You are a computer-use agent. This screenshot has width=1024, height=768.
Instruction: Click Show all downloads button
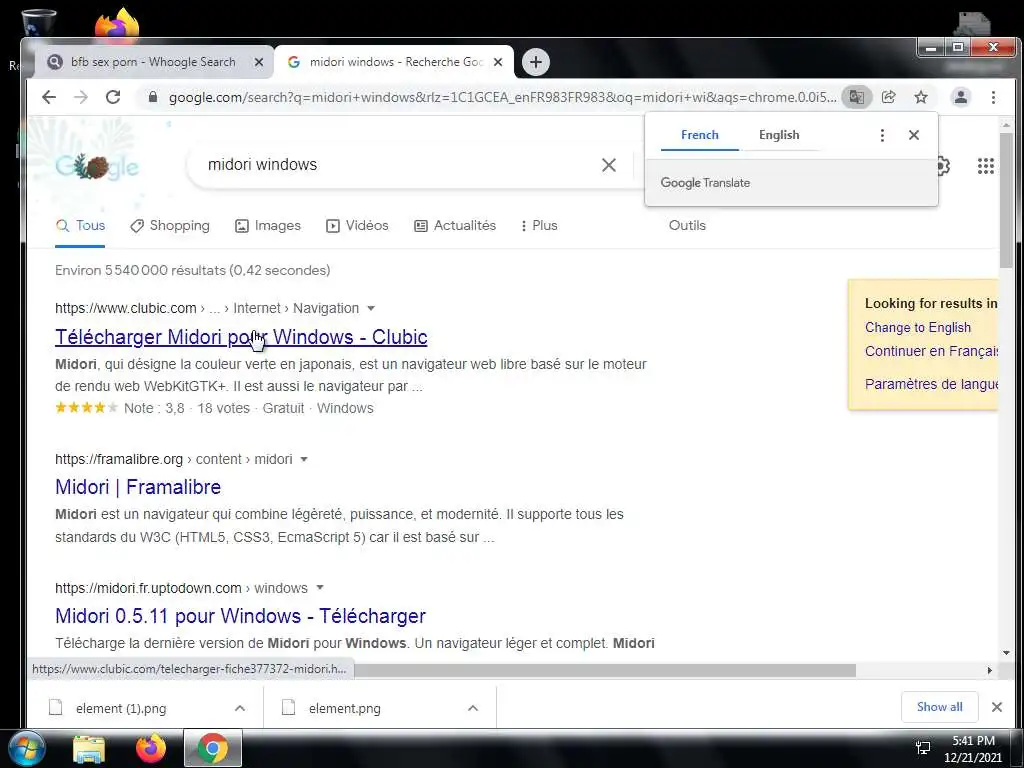[939, 707]
